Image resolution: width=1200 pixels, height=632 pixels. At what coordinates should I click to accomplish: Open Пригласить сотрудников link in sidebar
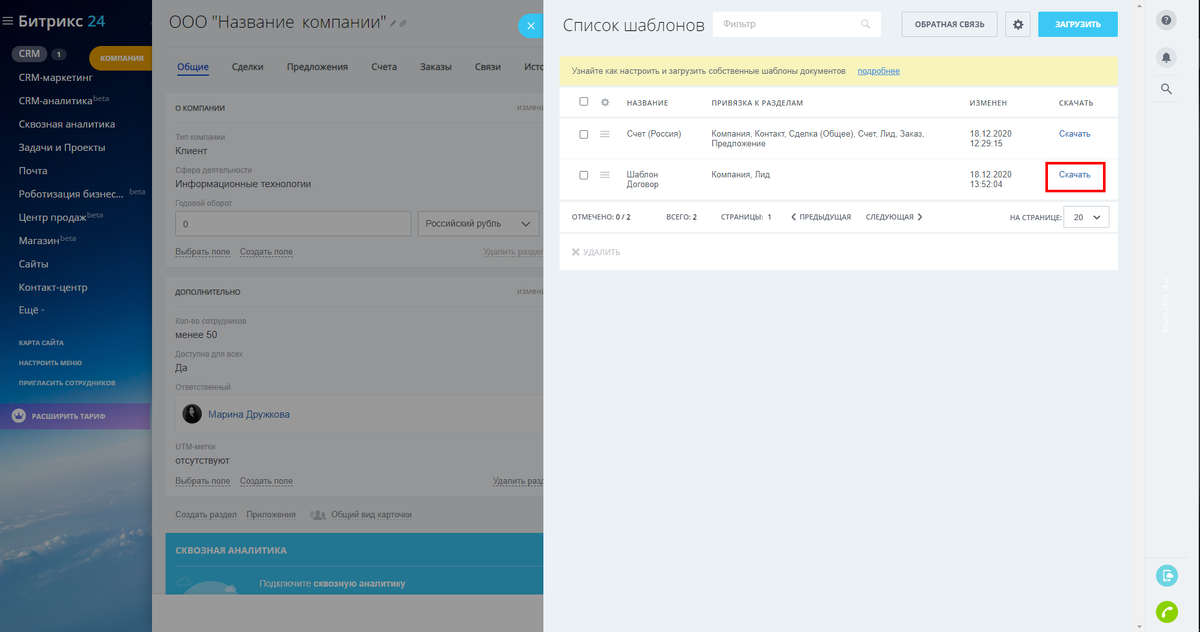pyautogui.click(x=66, y=383)
